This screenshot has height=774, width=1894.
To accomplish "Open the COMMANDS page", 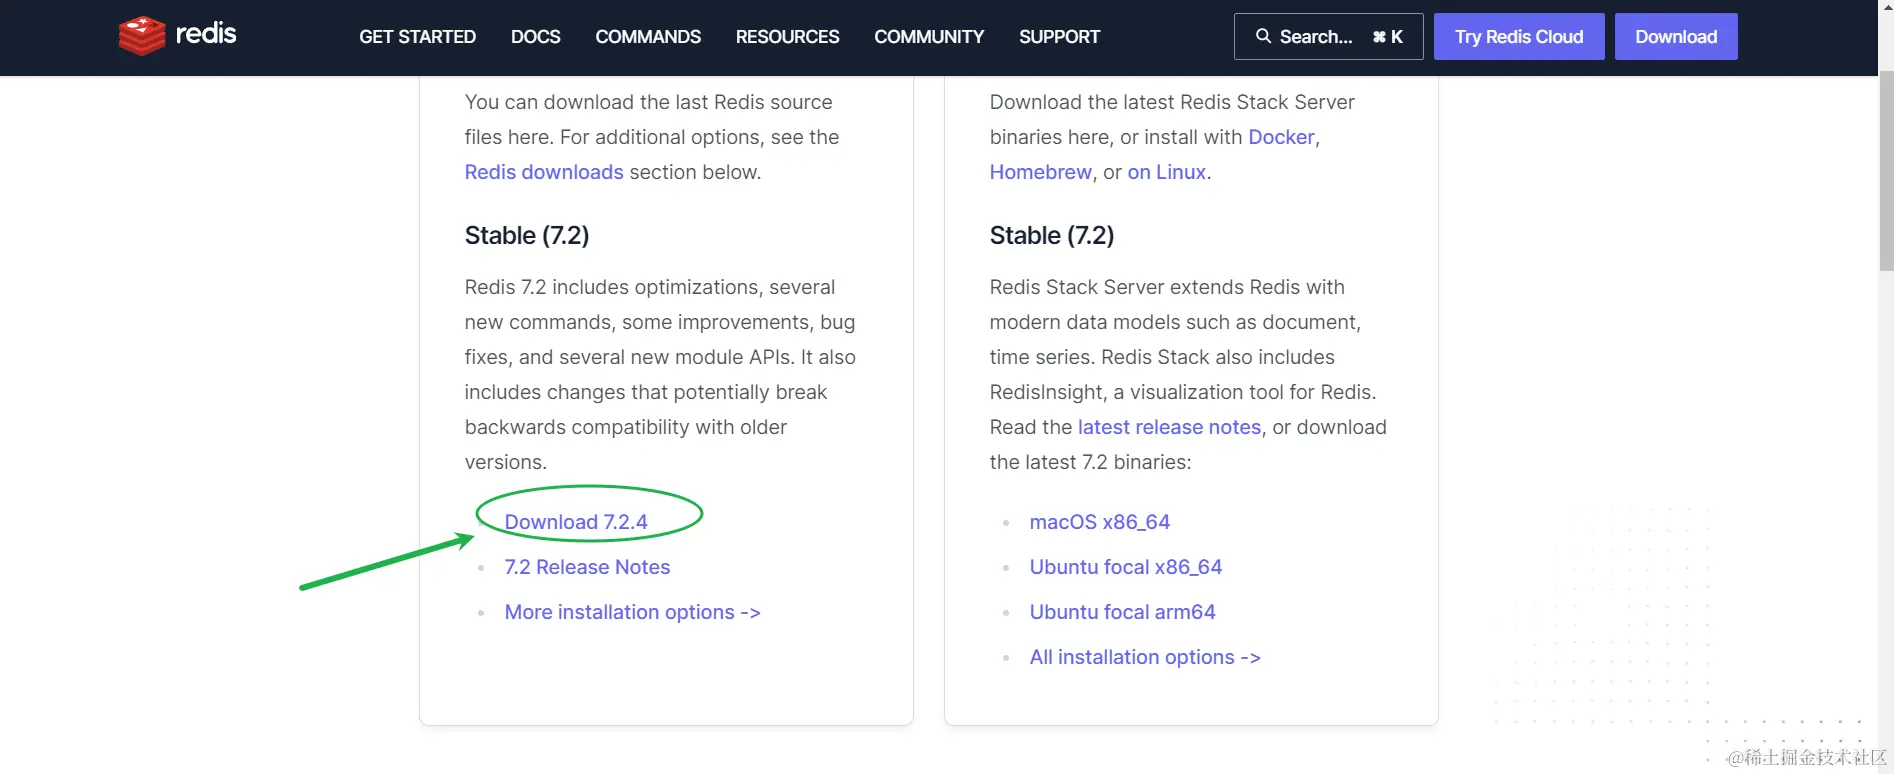I will (648, 37).
